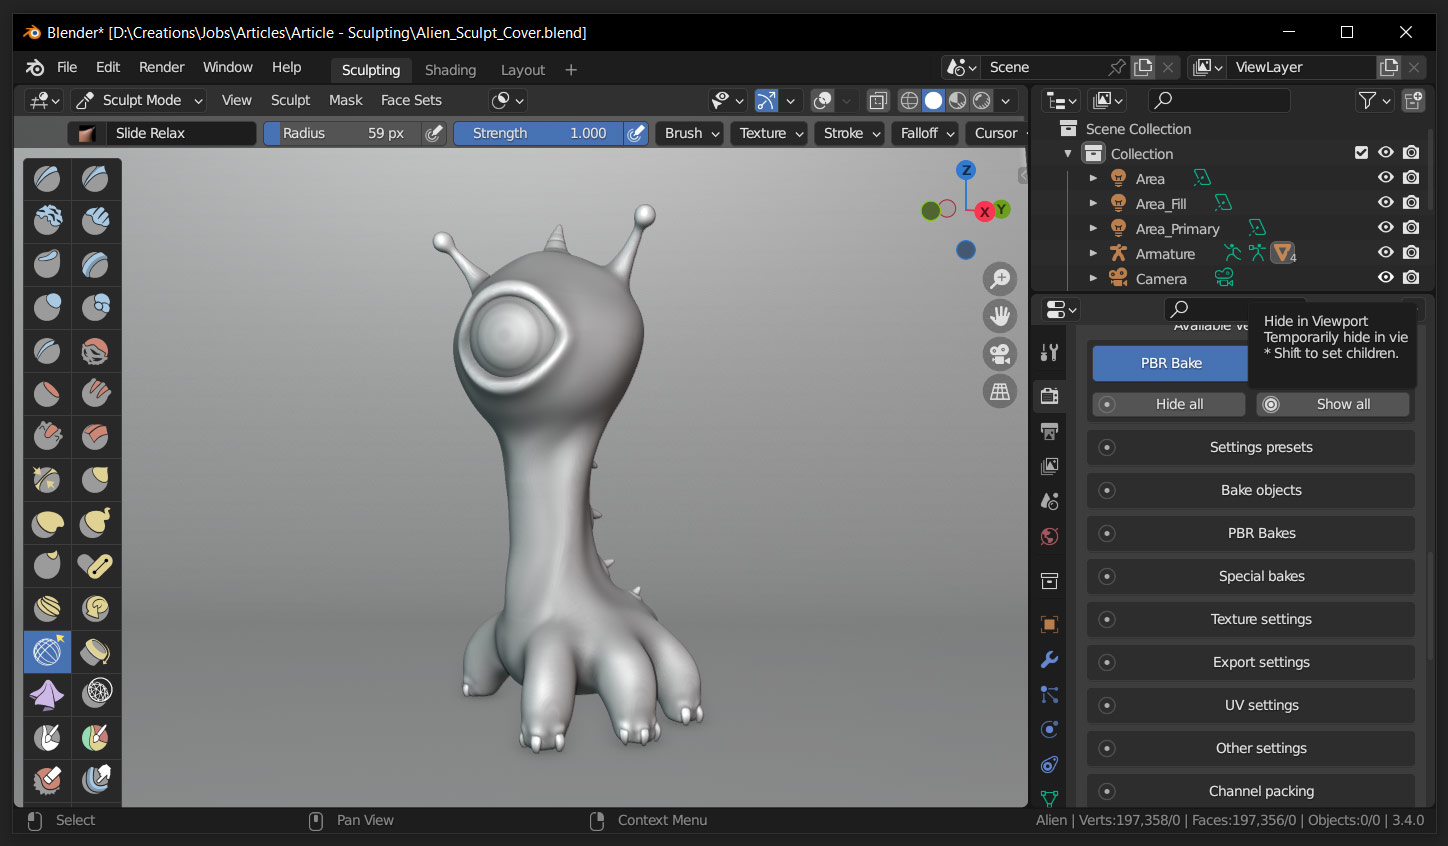Click the PBR Bake button

[x=1171, y=363]
